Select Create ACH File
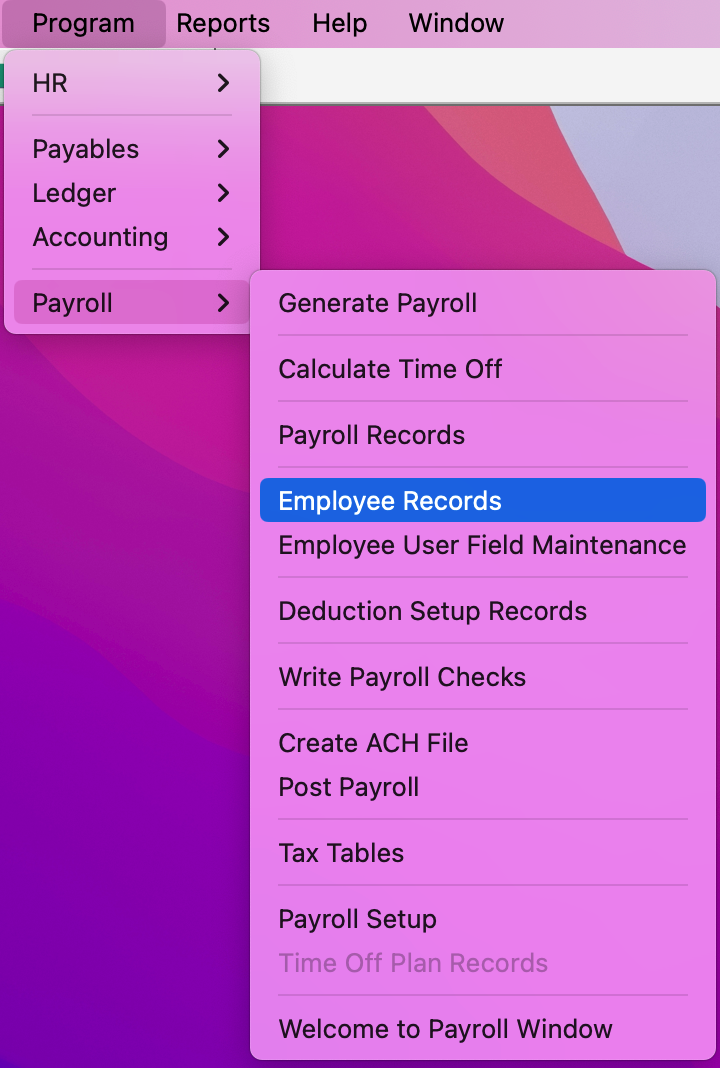 [373, 743]
